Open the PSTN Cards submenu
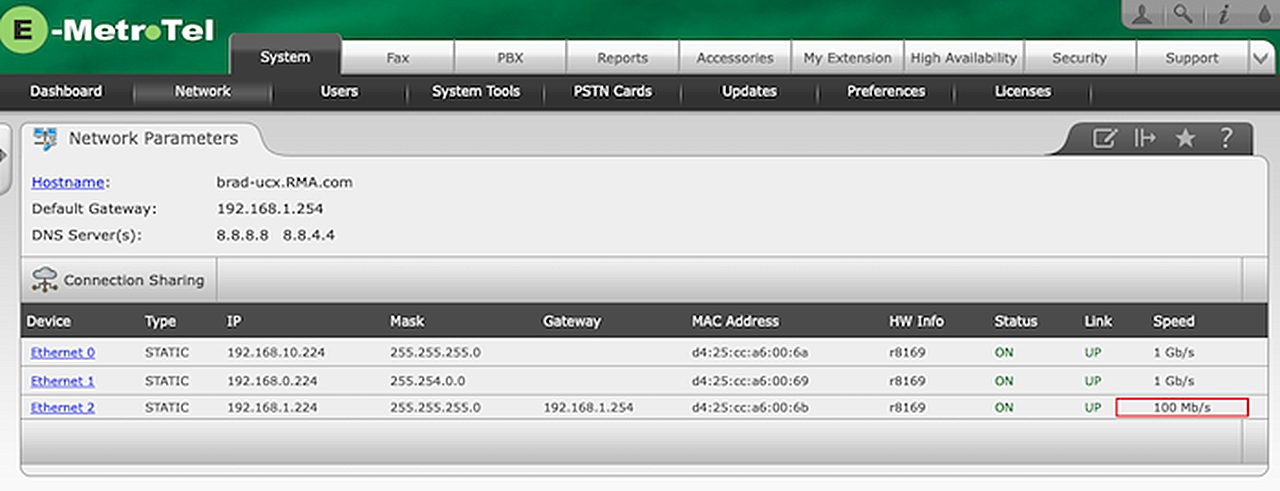The width and height of the screenshot is (1280, 491). pyautogui.click(x=612, y=91)
